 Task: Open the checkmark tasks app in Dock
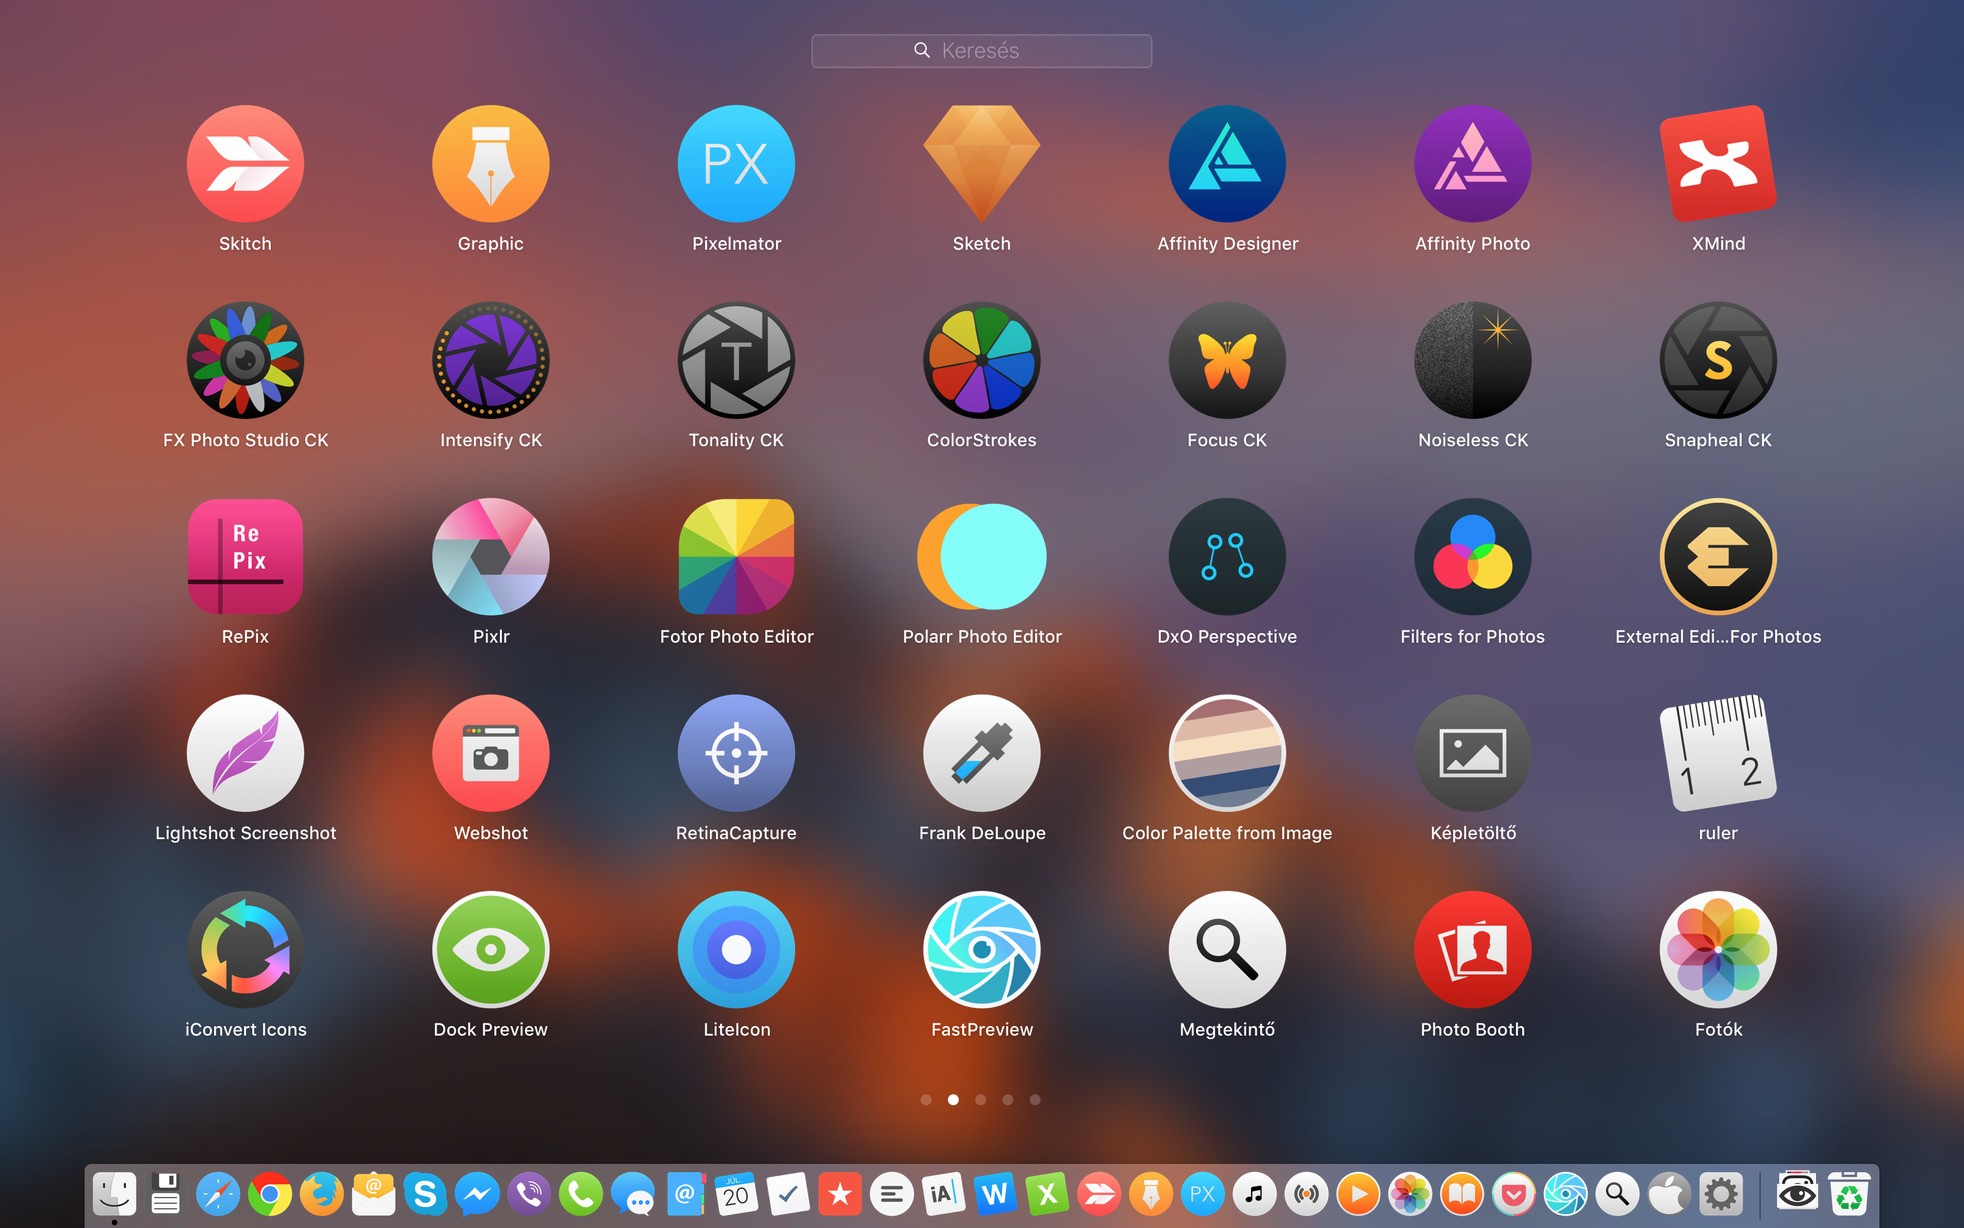tap(788, 1194)
